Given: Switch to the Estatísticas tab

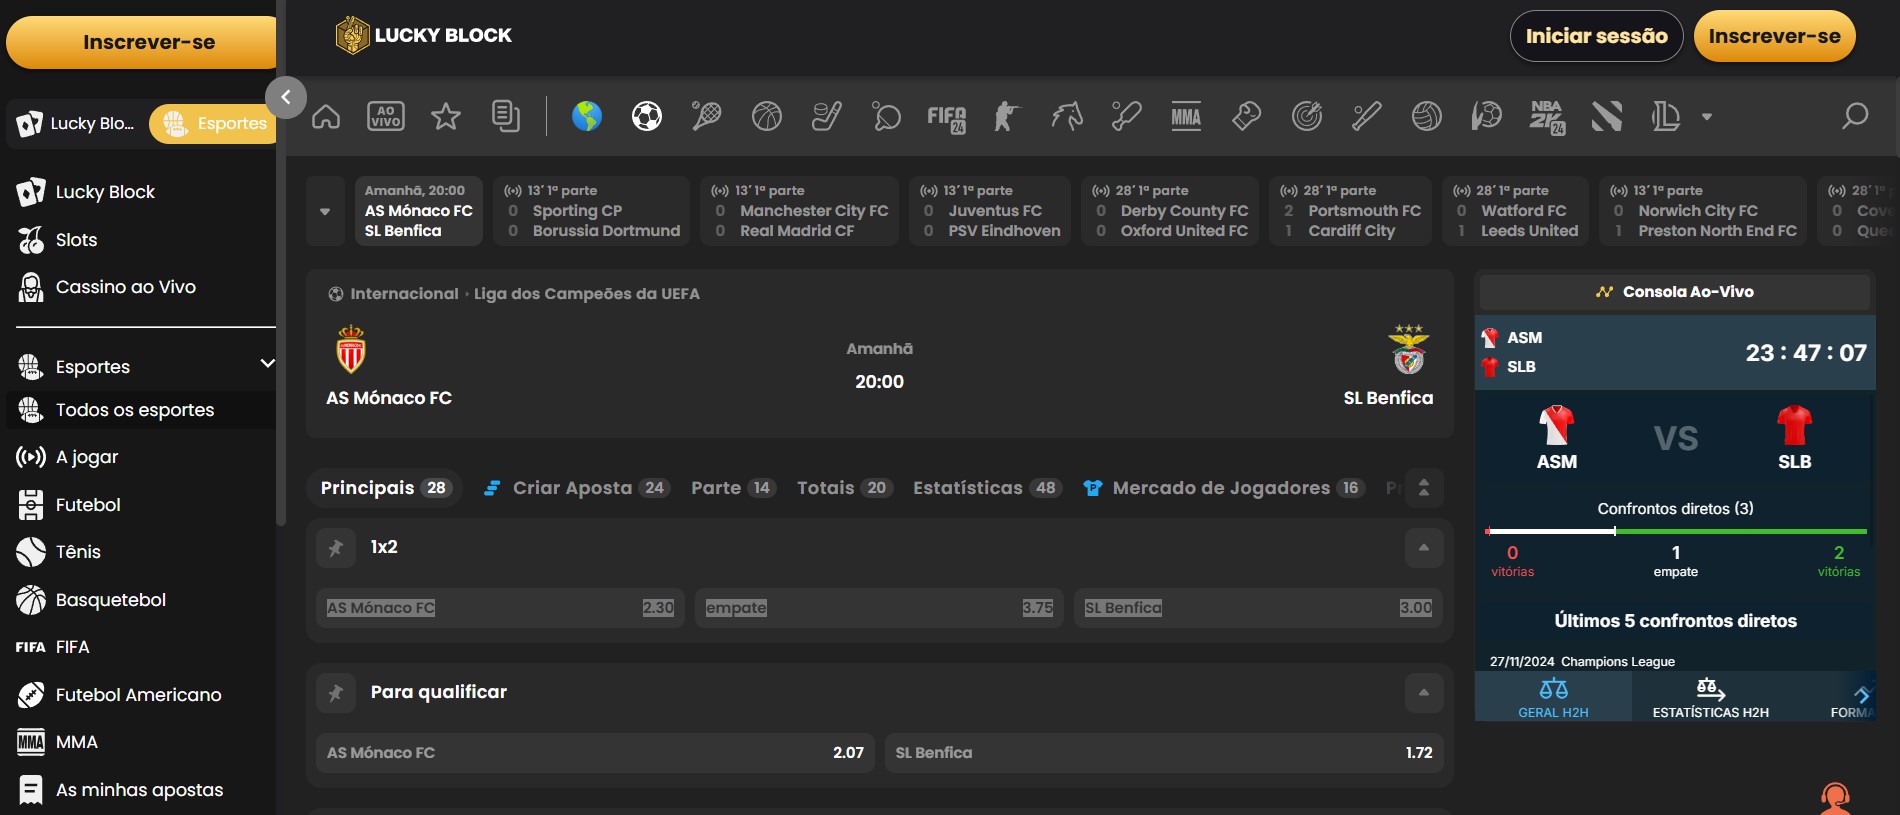Looking at the screenshot, I should tap(986, 488).
